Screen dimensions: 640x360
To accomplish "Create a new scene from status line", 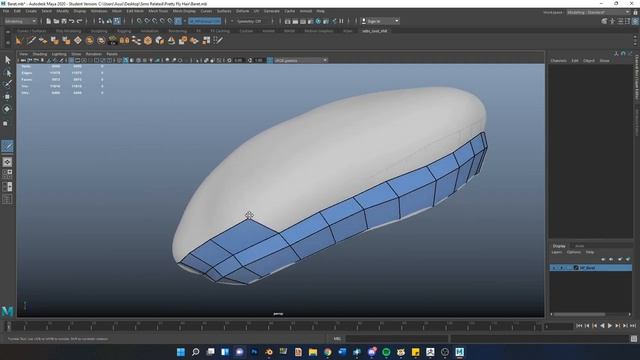I will coord(48,21).
